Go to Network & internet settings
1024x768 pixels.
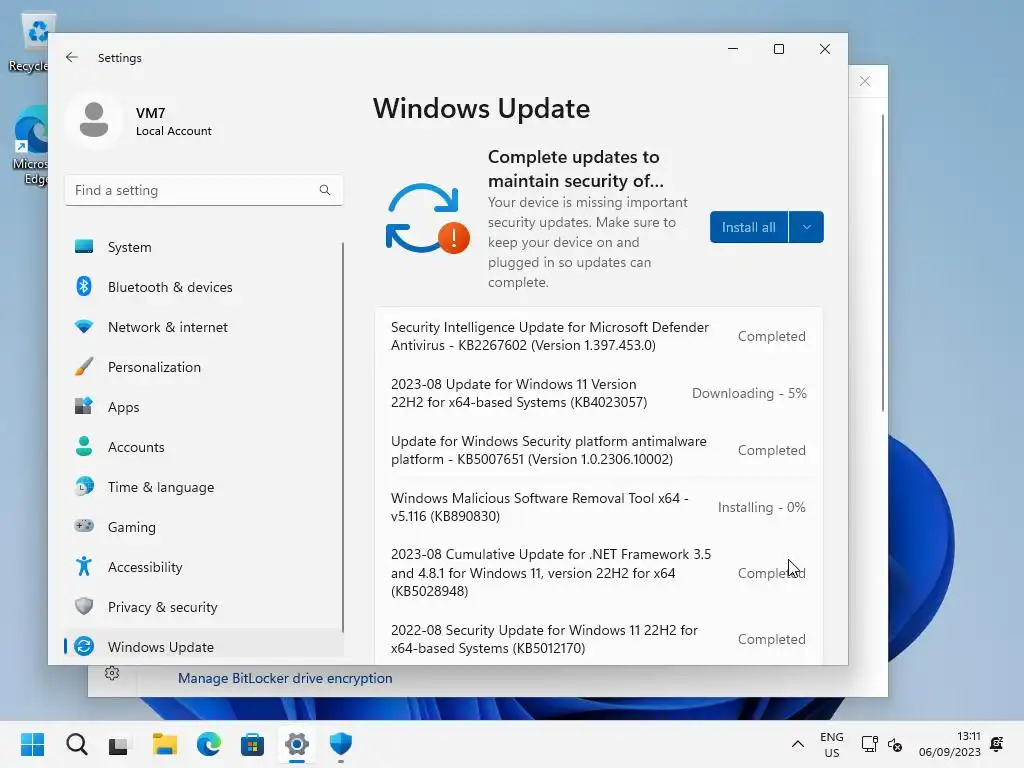click(204, 327)
